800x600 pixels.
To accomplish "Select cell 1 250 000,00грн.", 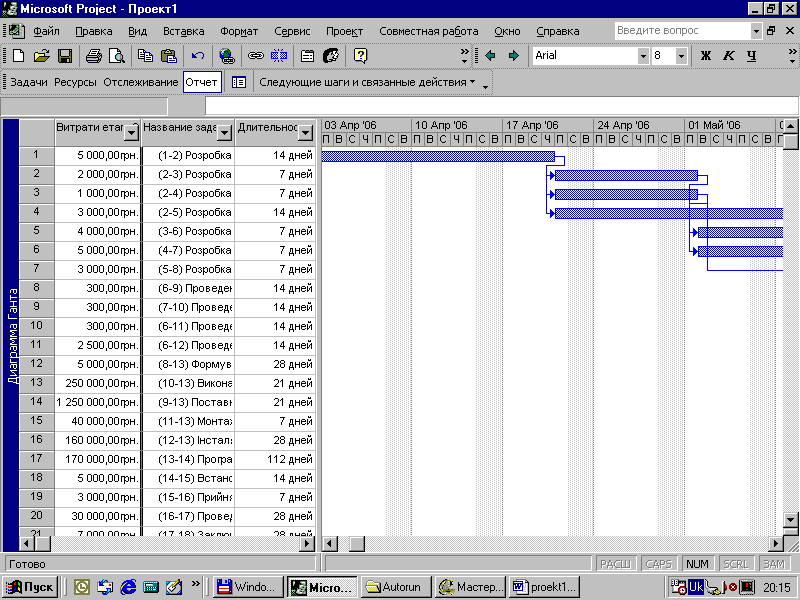I will (x=97, y=402).
